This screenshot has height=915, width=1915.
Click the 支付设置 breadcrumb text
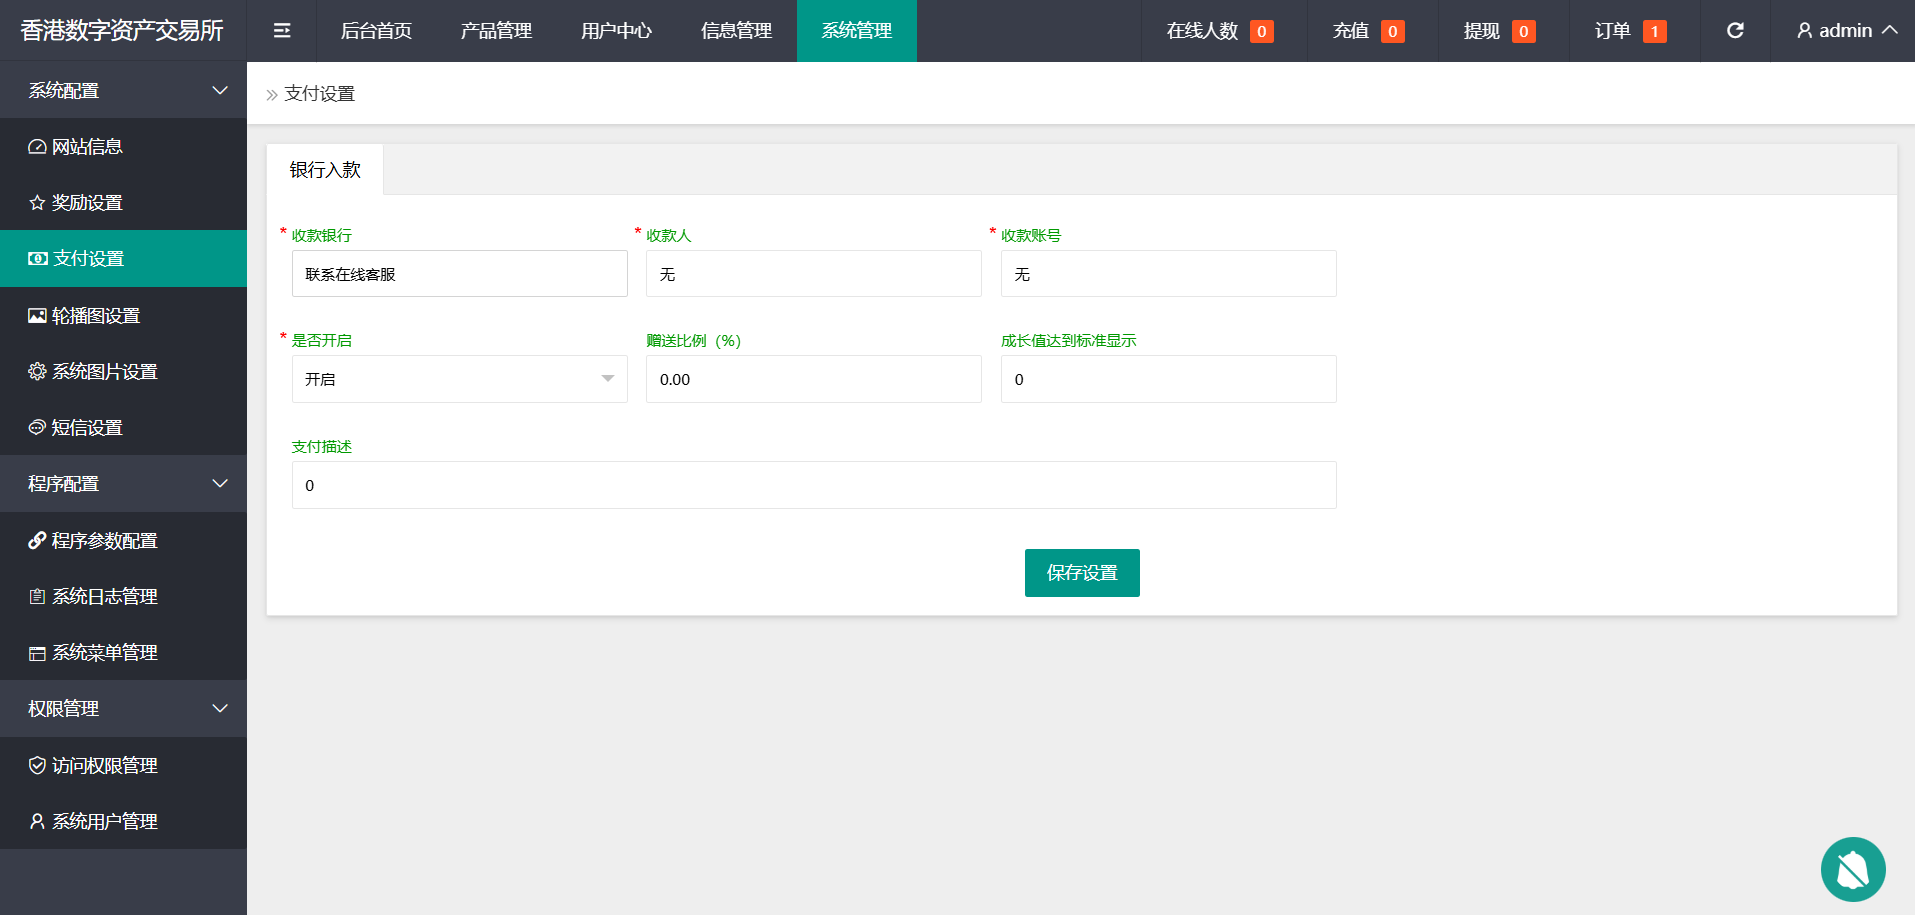pyautogui.click(x=320, y=94)
